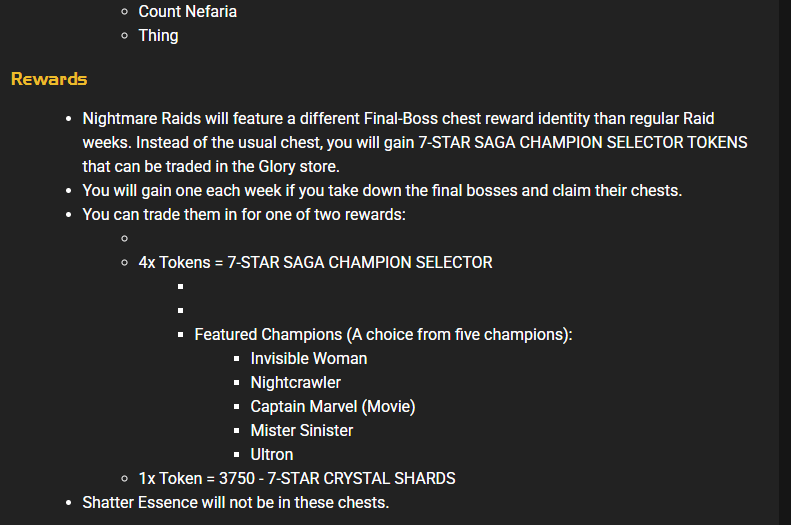
Task: Click the 4x Tokens selector line
Action: (x=315, y=263)
